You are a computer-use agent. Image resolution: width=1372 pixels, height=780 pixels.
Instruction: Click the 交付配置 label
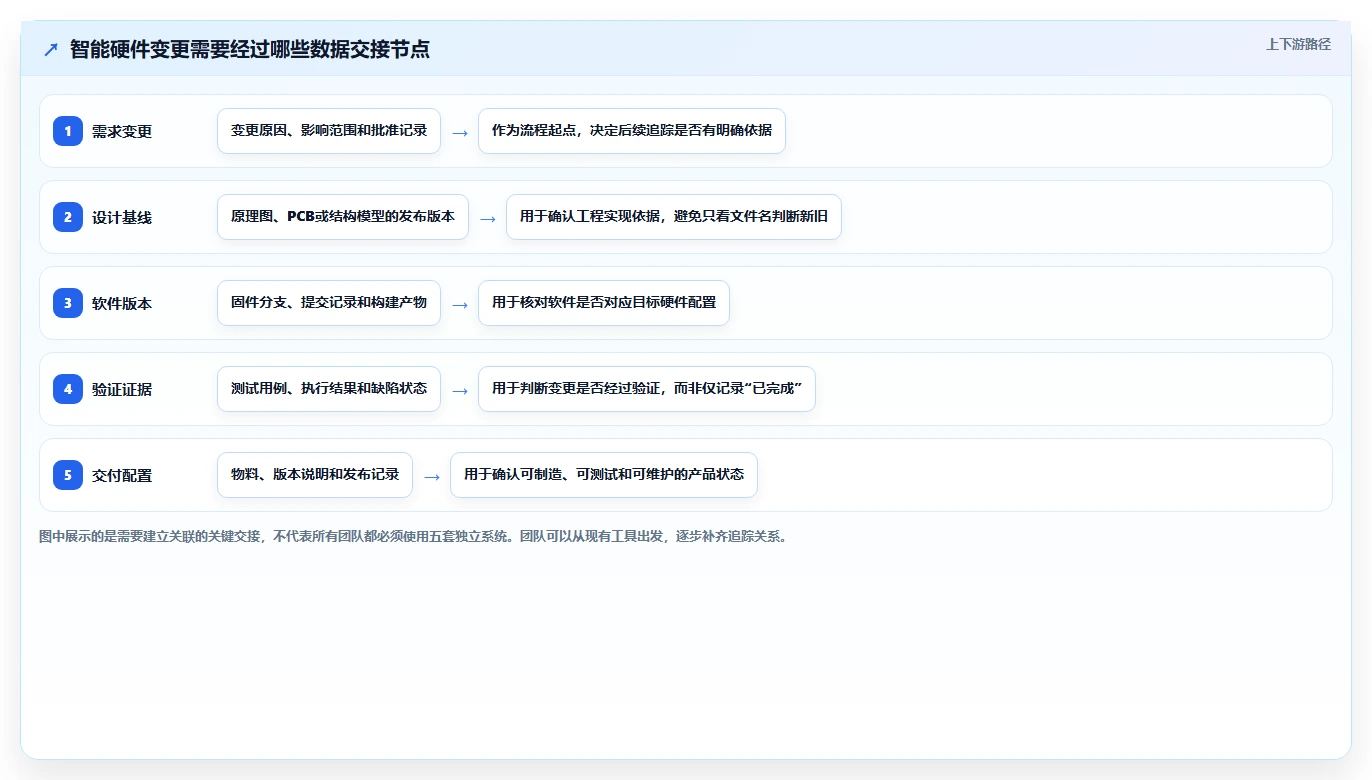pyautogui.click(x=122, y=476)
